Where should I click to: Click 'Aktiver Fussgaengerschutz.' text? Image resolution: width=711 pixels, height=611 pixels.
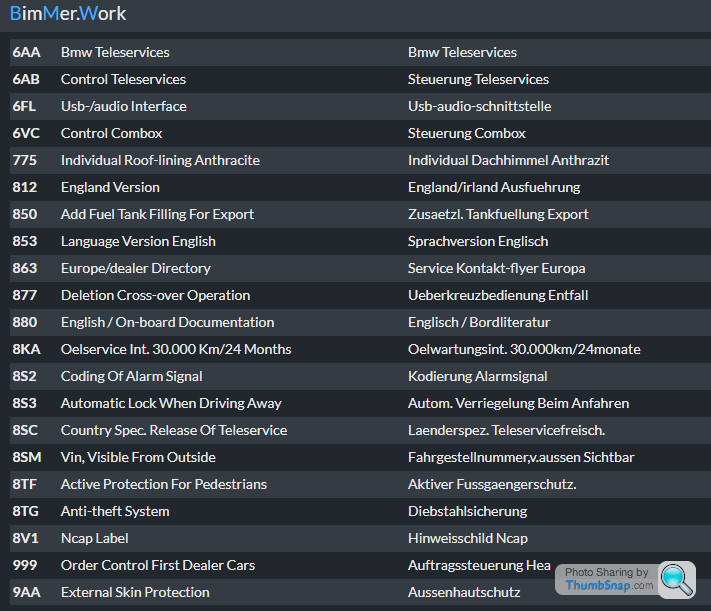(x=492, y=484)
